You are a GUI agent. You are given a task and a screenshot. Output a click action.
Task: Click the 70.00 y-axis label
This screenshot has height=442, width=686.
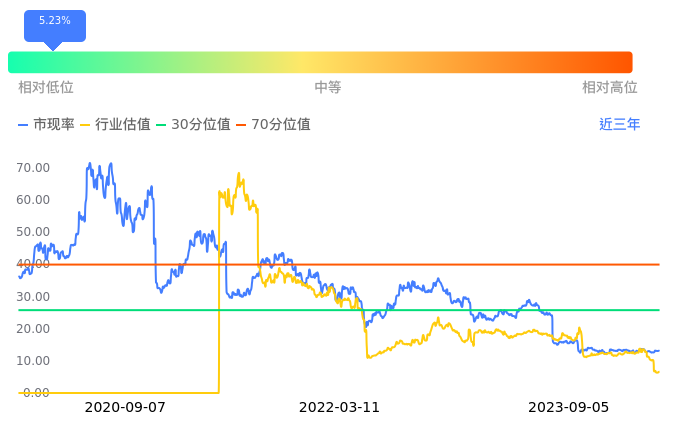[x=33, y=168]
